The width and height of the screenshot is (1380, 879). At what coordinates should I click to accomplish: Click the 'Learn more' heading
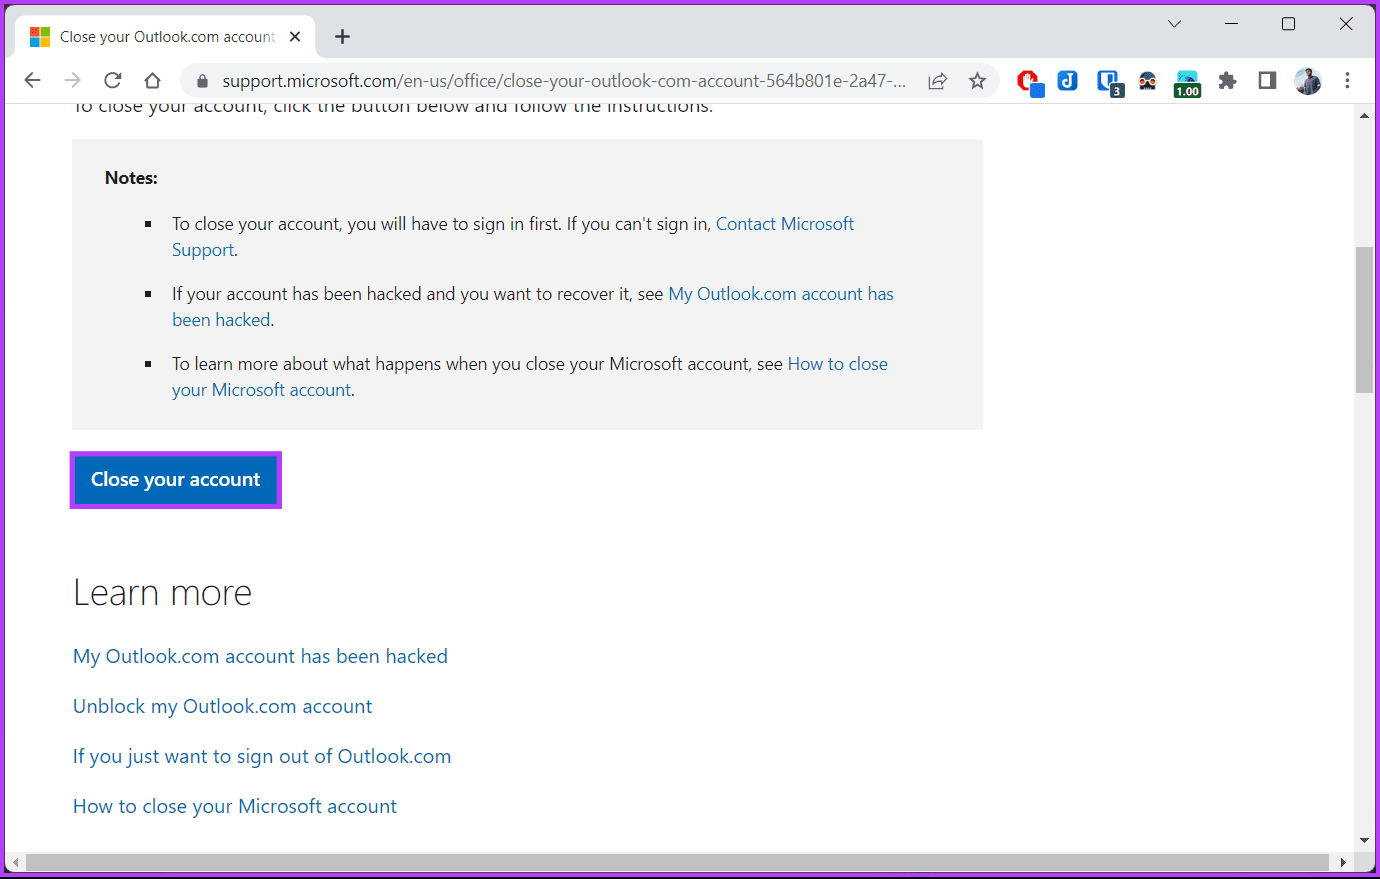[x=162, y=593]
